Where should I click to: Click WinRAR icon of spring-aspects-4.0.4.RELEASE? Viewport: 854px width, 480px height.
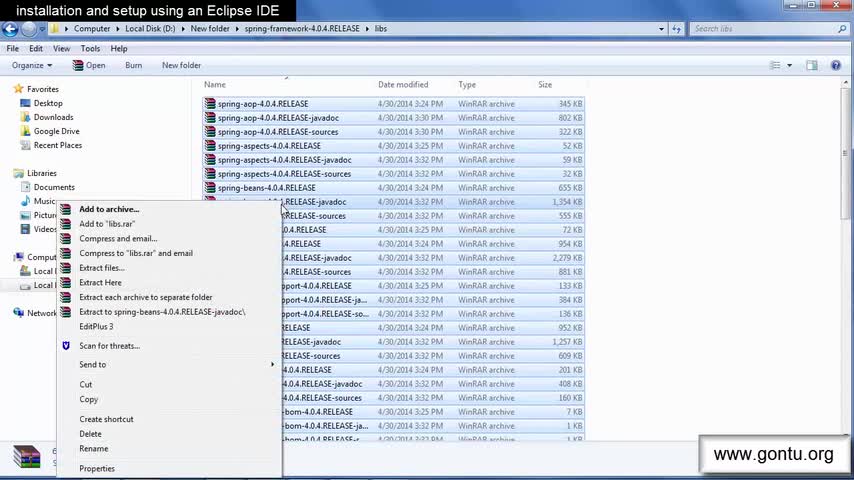210,146
